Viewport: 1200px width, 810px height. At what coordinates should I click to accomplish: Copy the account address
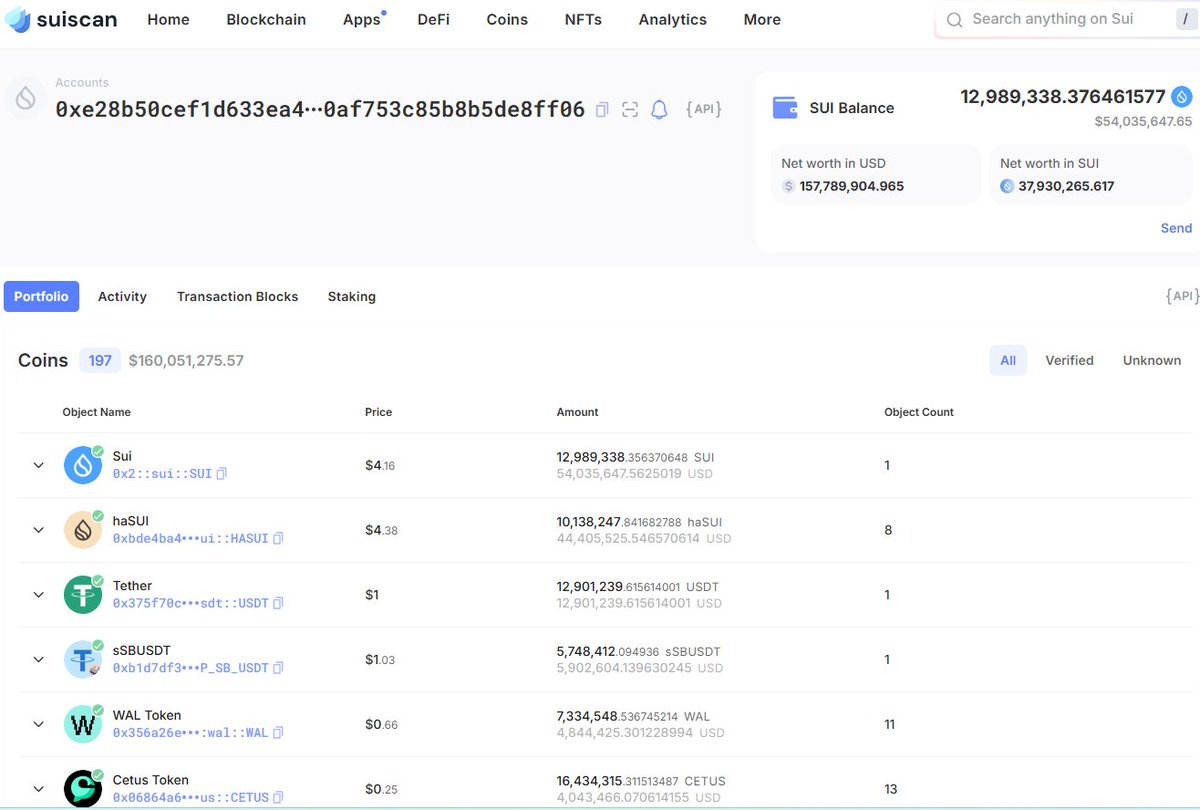[x=602, y=110]
